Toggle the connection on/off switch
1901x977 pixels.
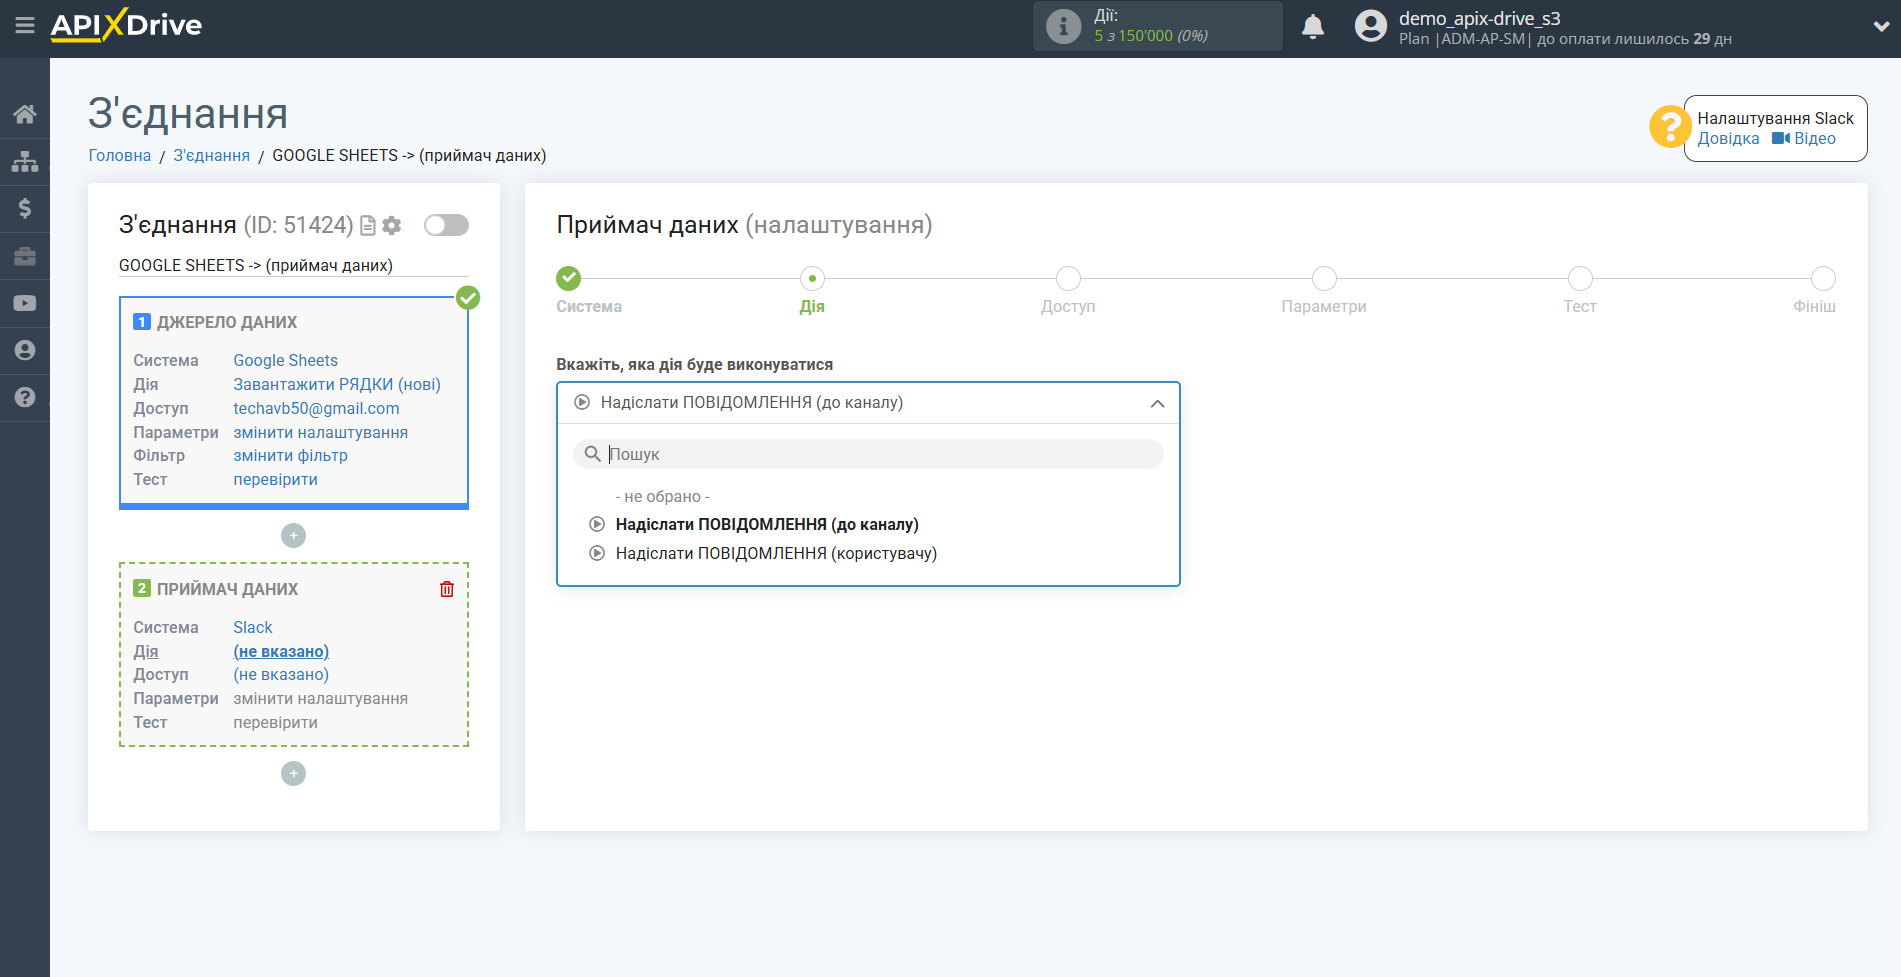[446, 225]
